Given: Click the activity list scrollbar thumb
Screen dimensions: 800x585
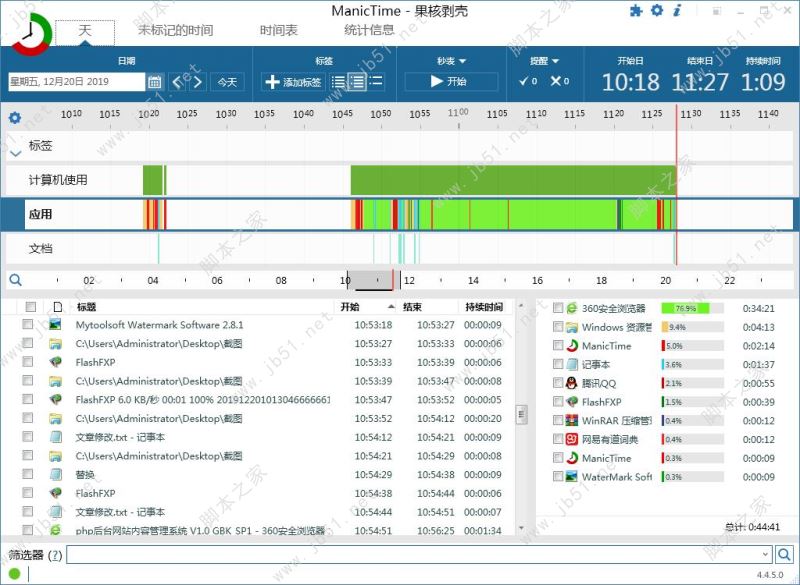Looking at the screenshot, I should click(x=521, y=414).
